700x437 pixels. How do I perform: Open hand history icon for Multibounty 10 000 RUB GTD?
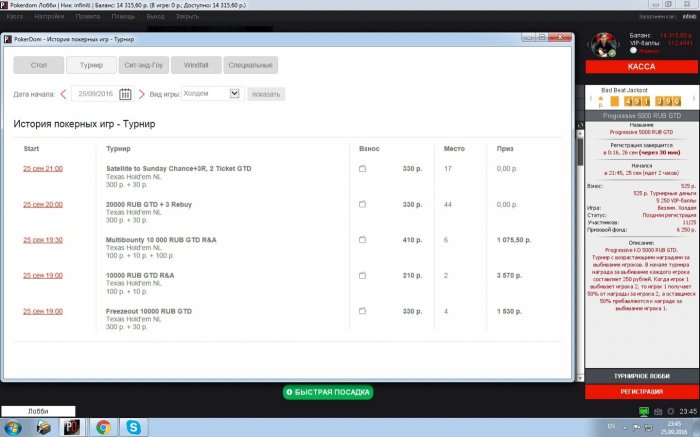point(362,240)
